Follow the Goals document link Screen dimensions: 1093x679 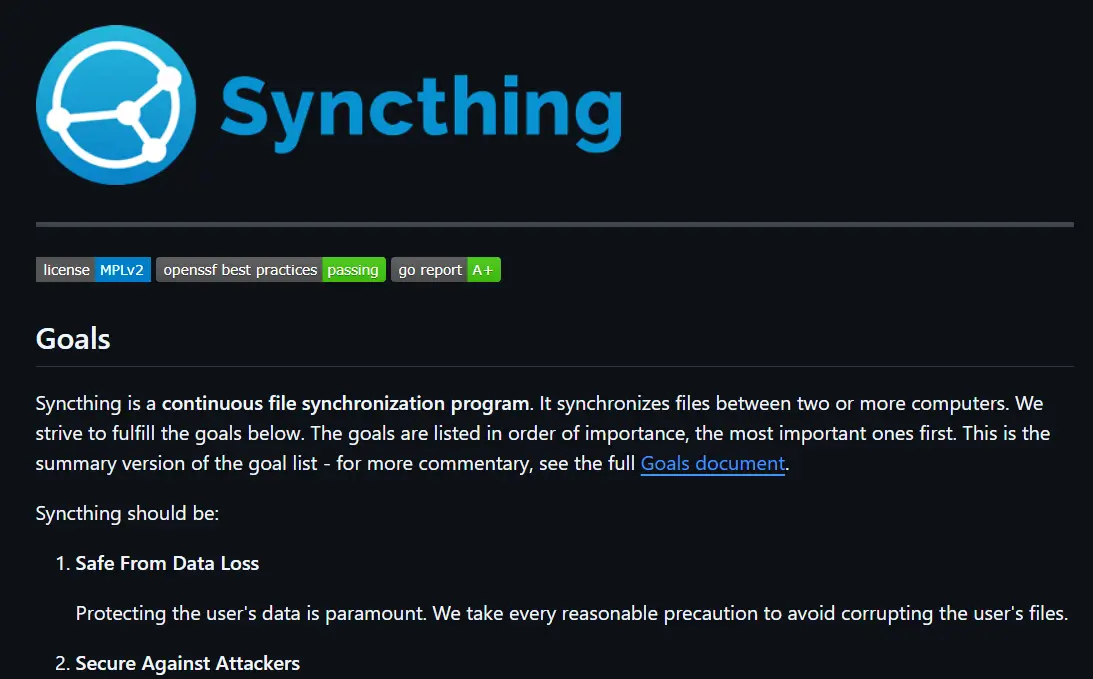coord(712,464)
